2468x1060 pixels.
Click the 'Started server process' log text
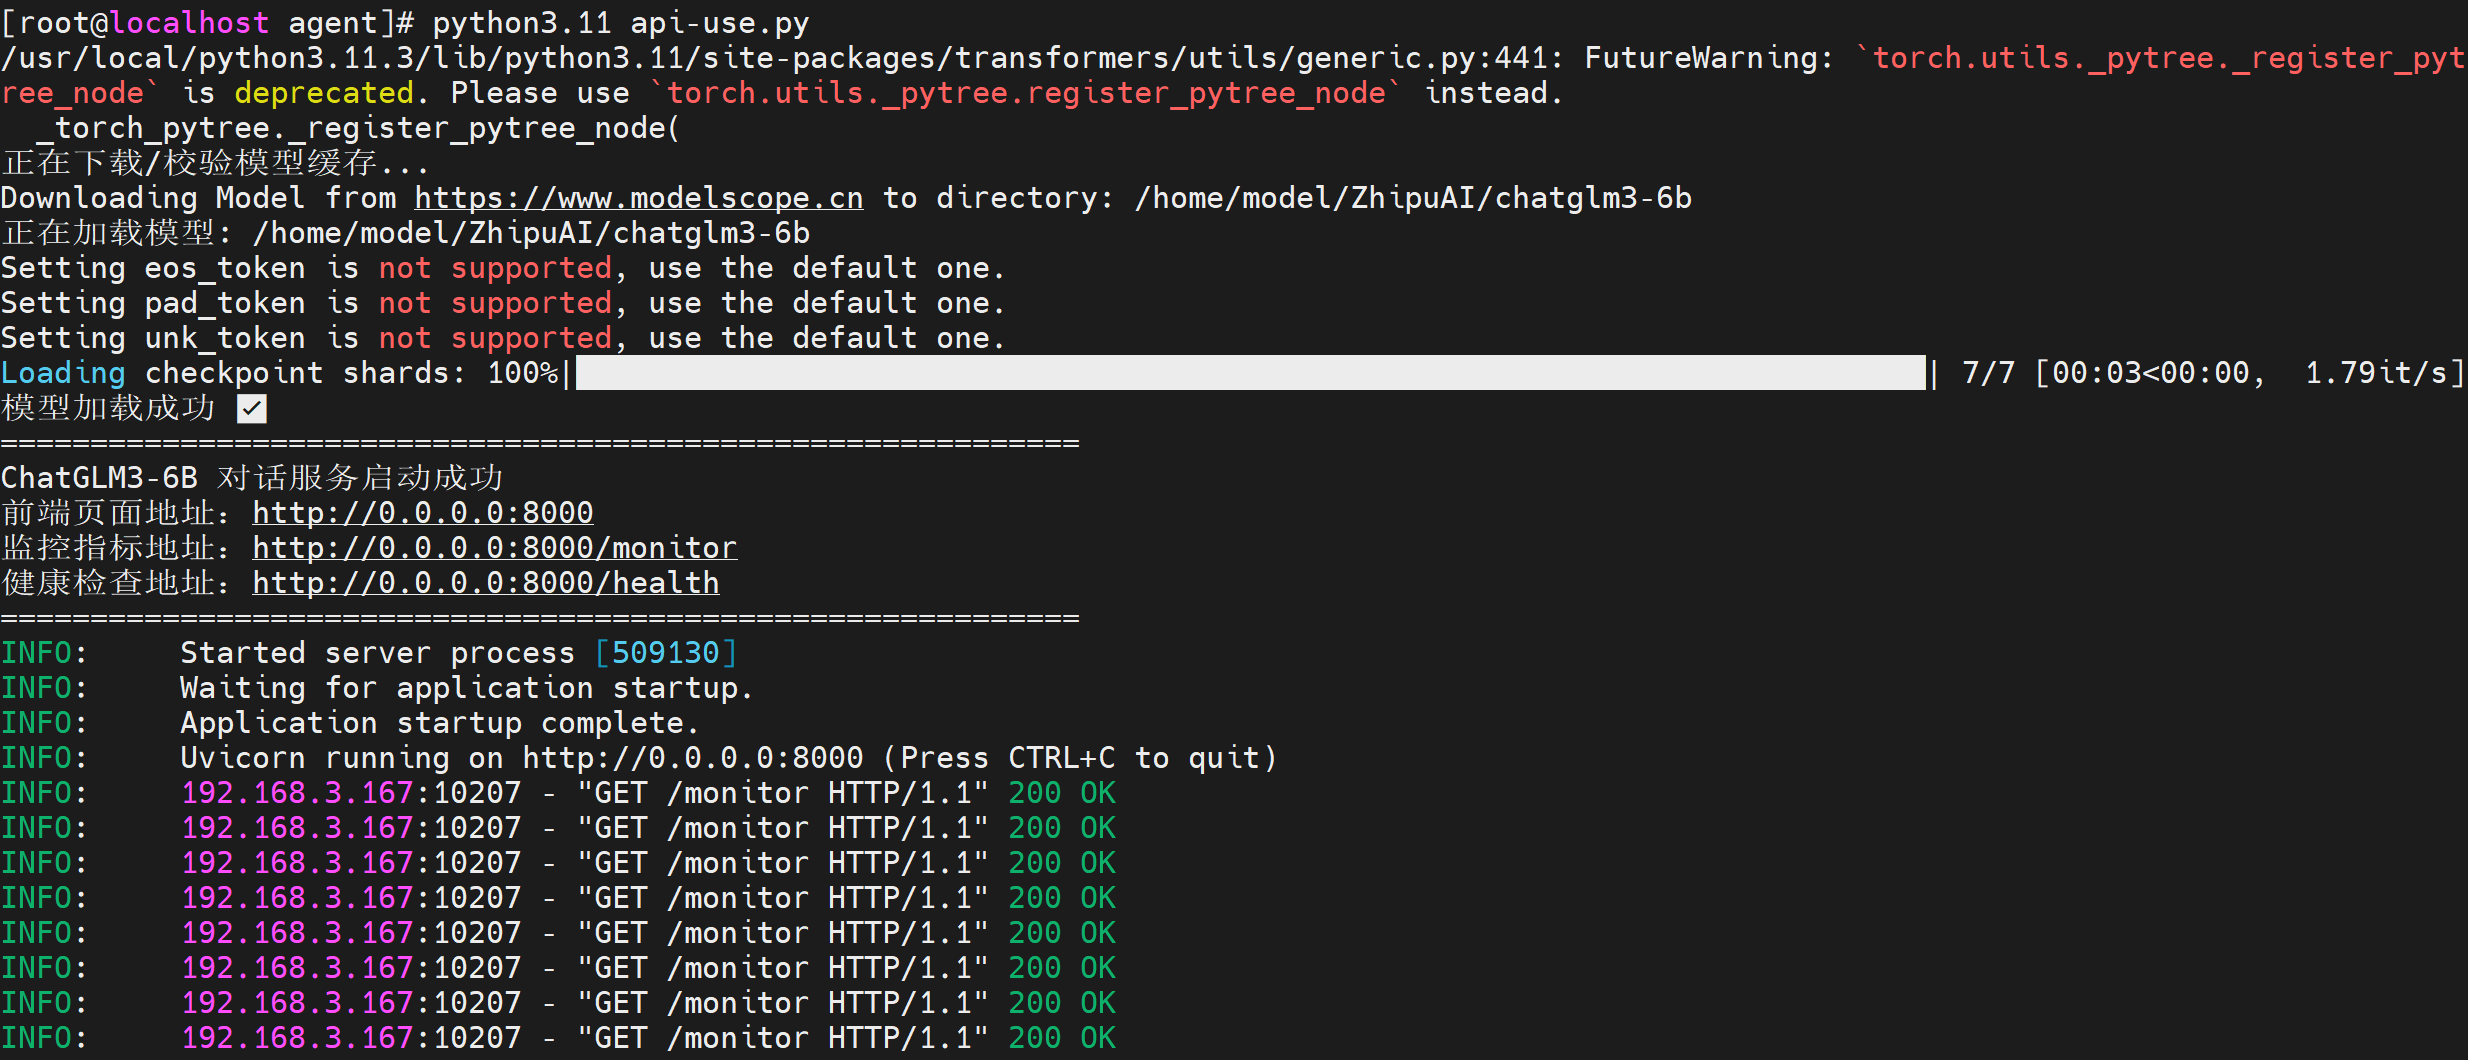tap(378, 653)
